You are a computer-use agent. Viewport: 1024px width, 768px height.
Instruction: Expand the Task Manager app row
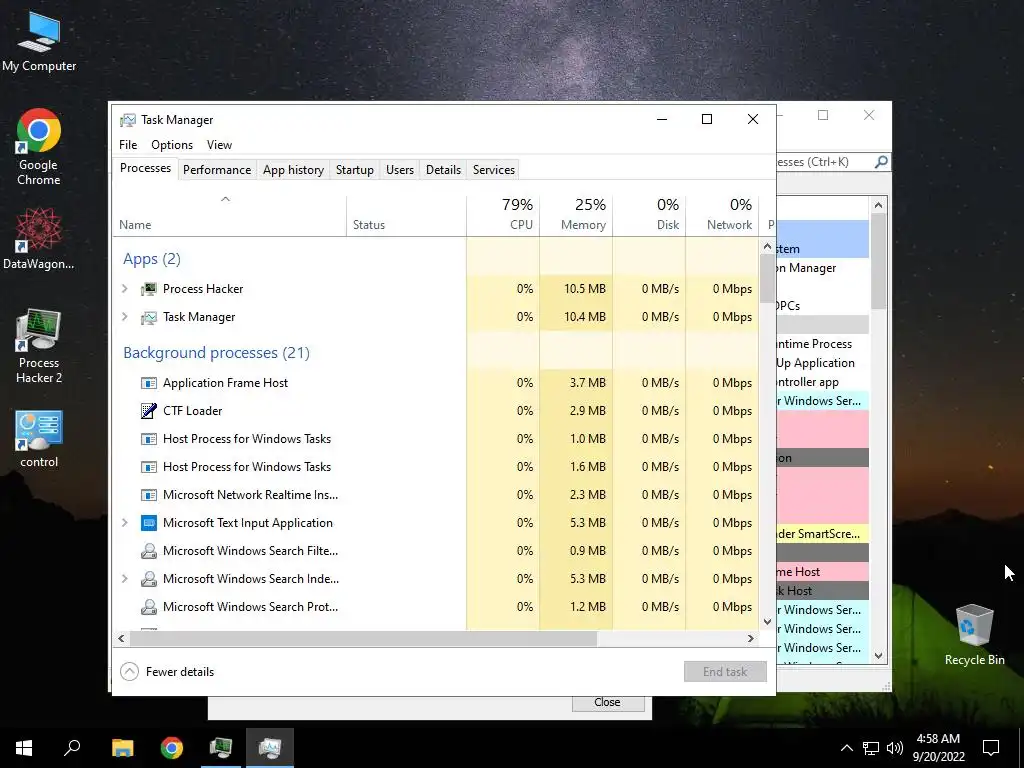125,317
